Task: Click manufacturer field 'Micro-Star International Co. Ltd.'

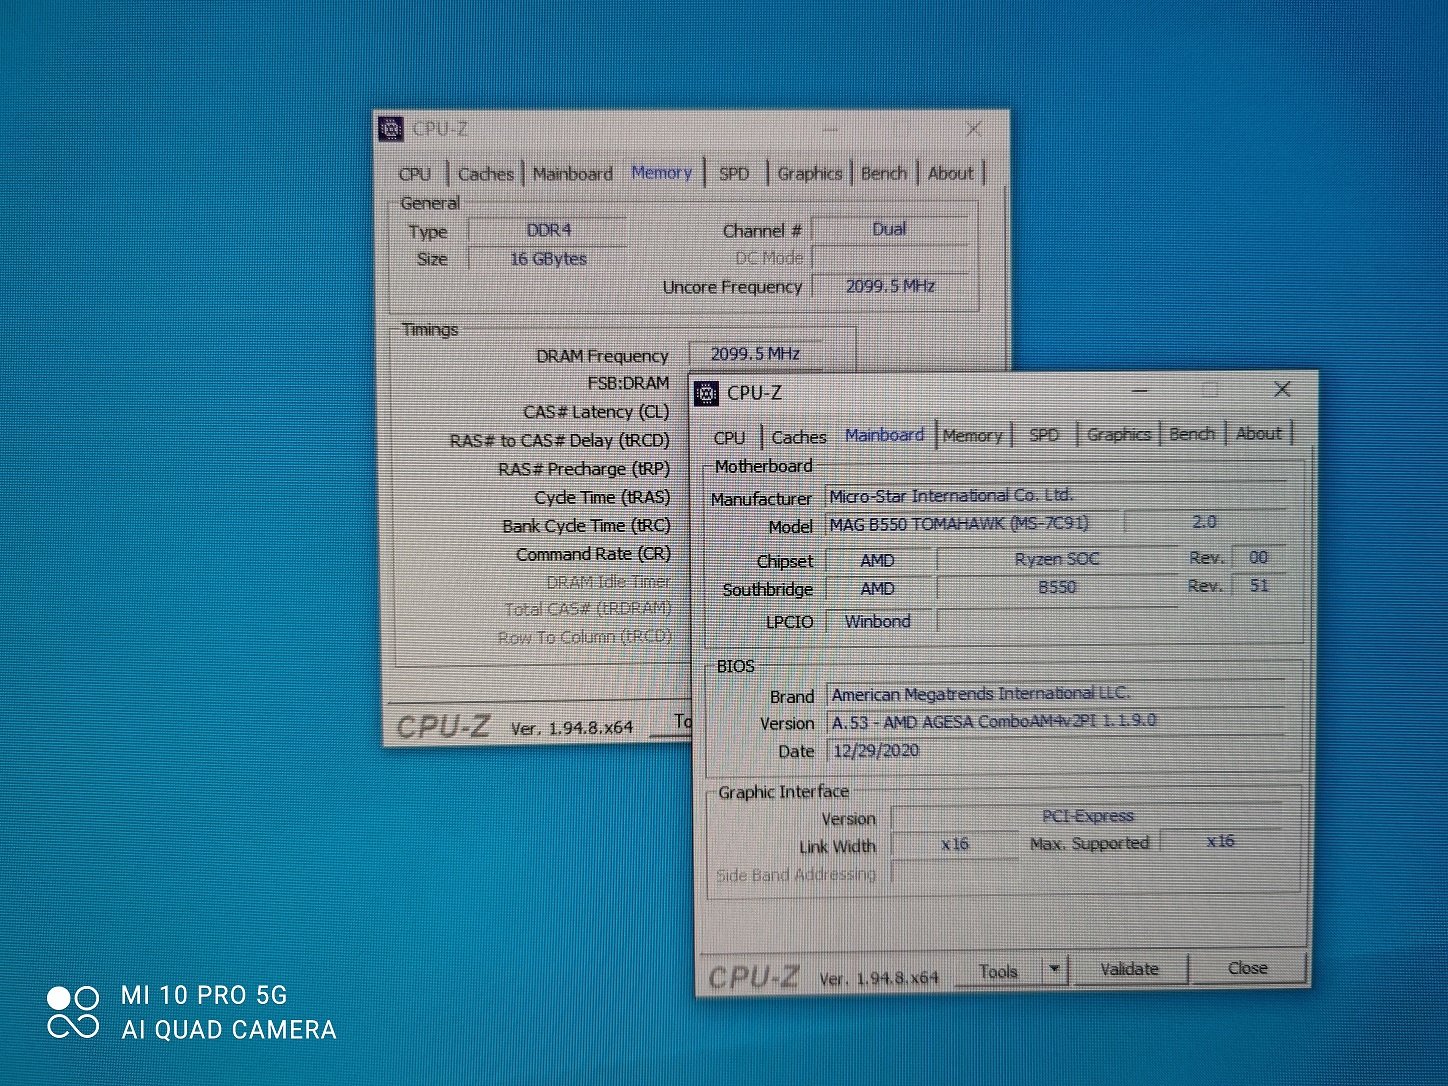Action: tap(1056, 495)
